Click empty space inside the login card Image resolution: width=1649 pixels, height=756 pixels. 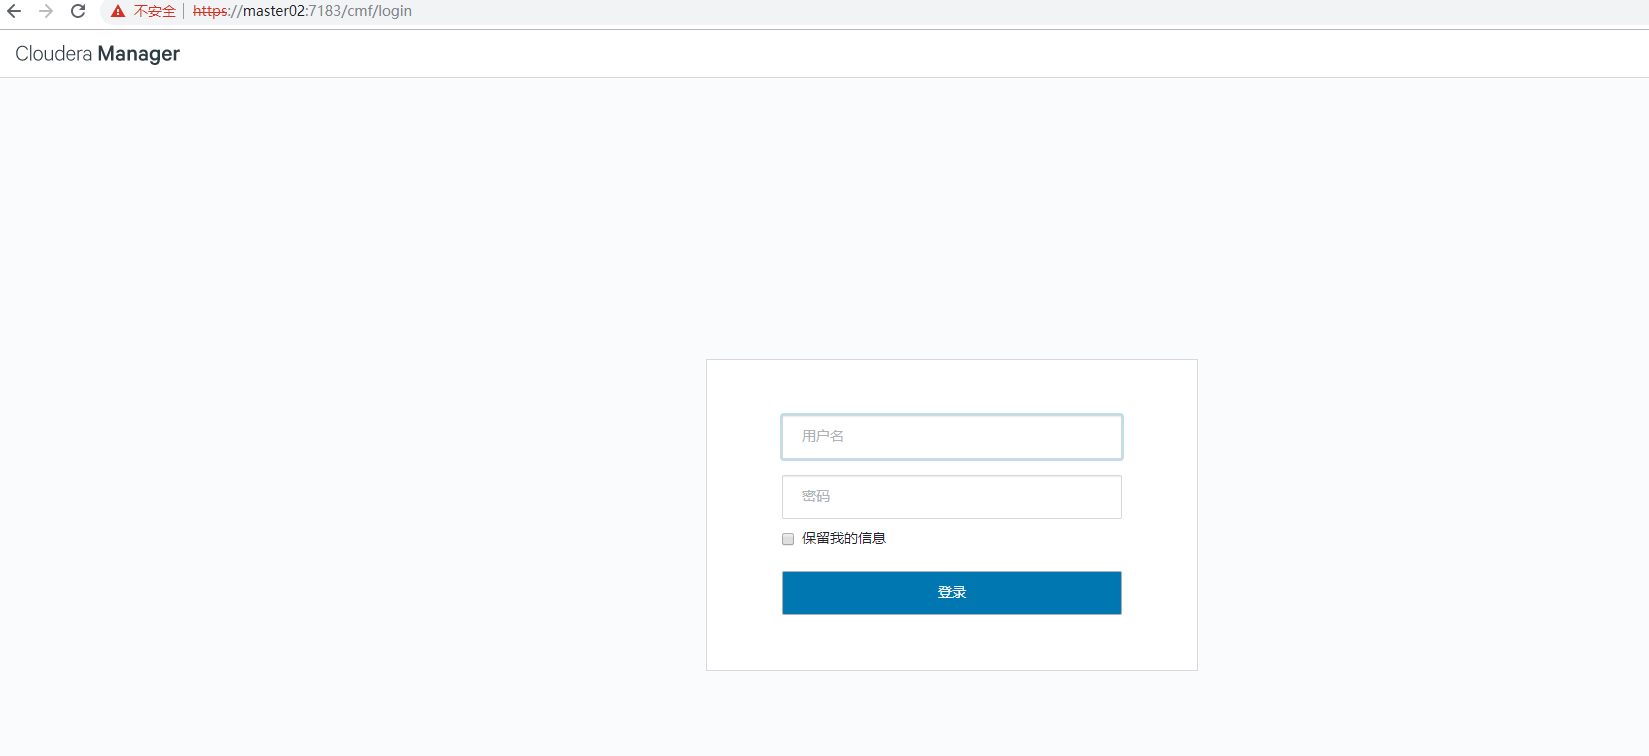point(952,642)
